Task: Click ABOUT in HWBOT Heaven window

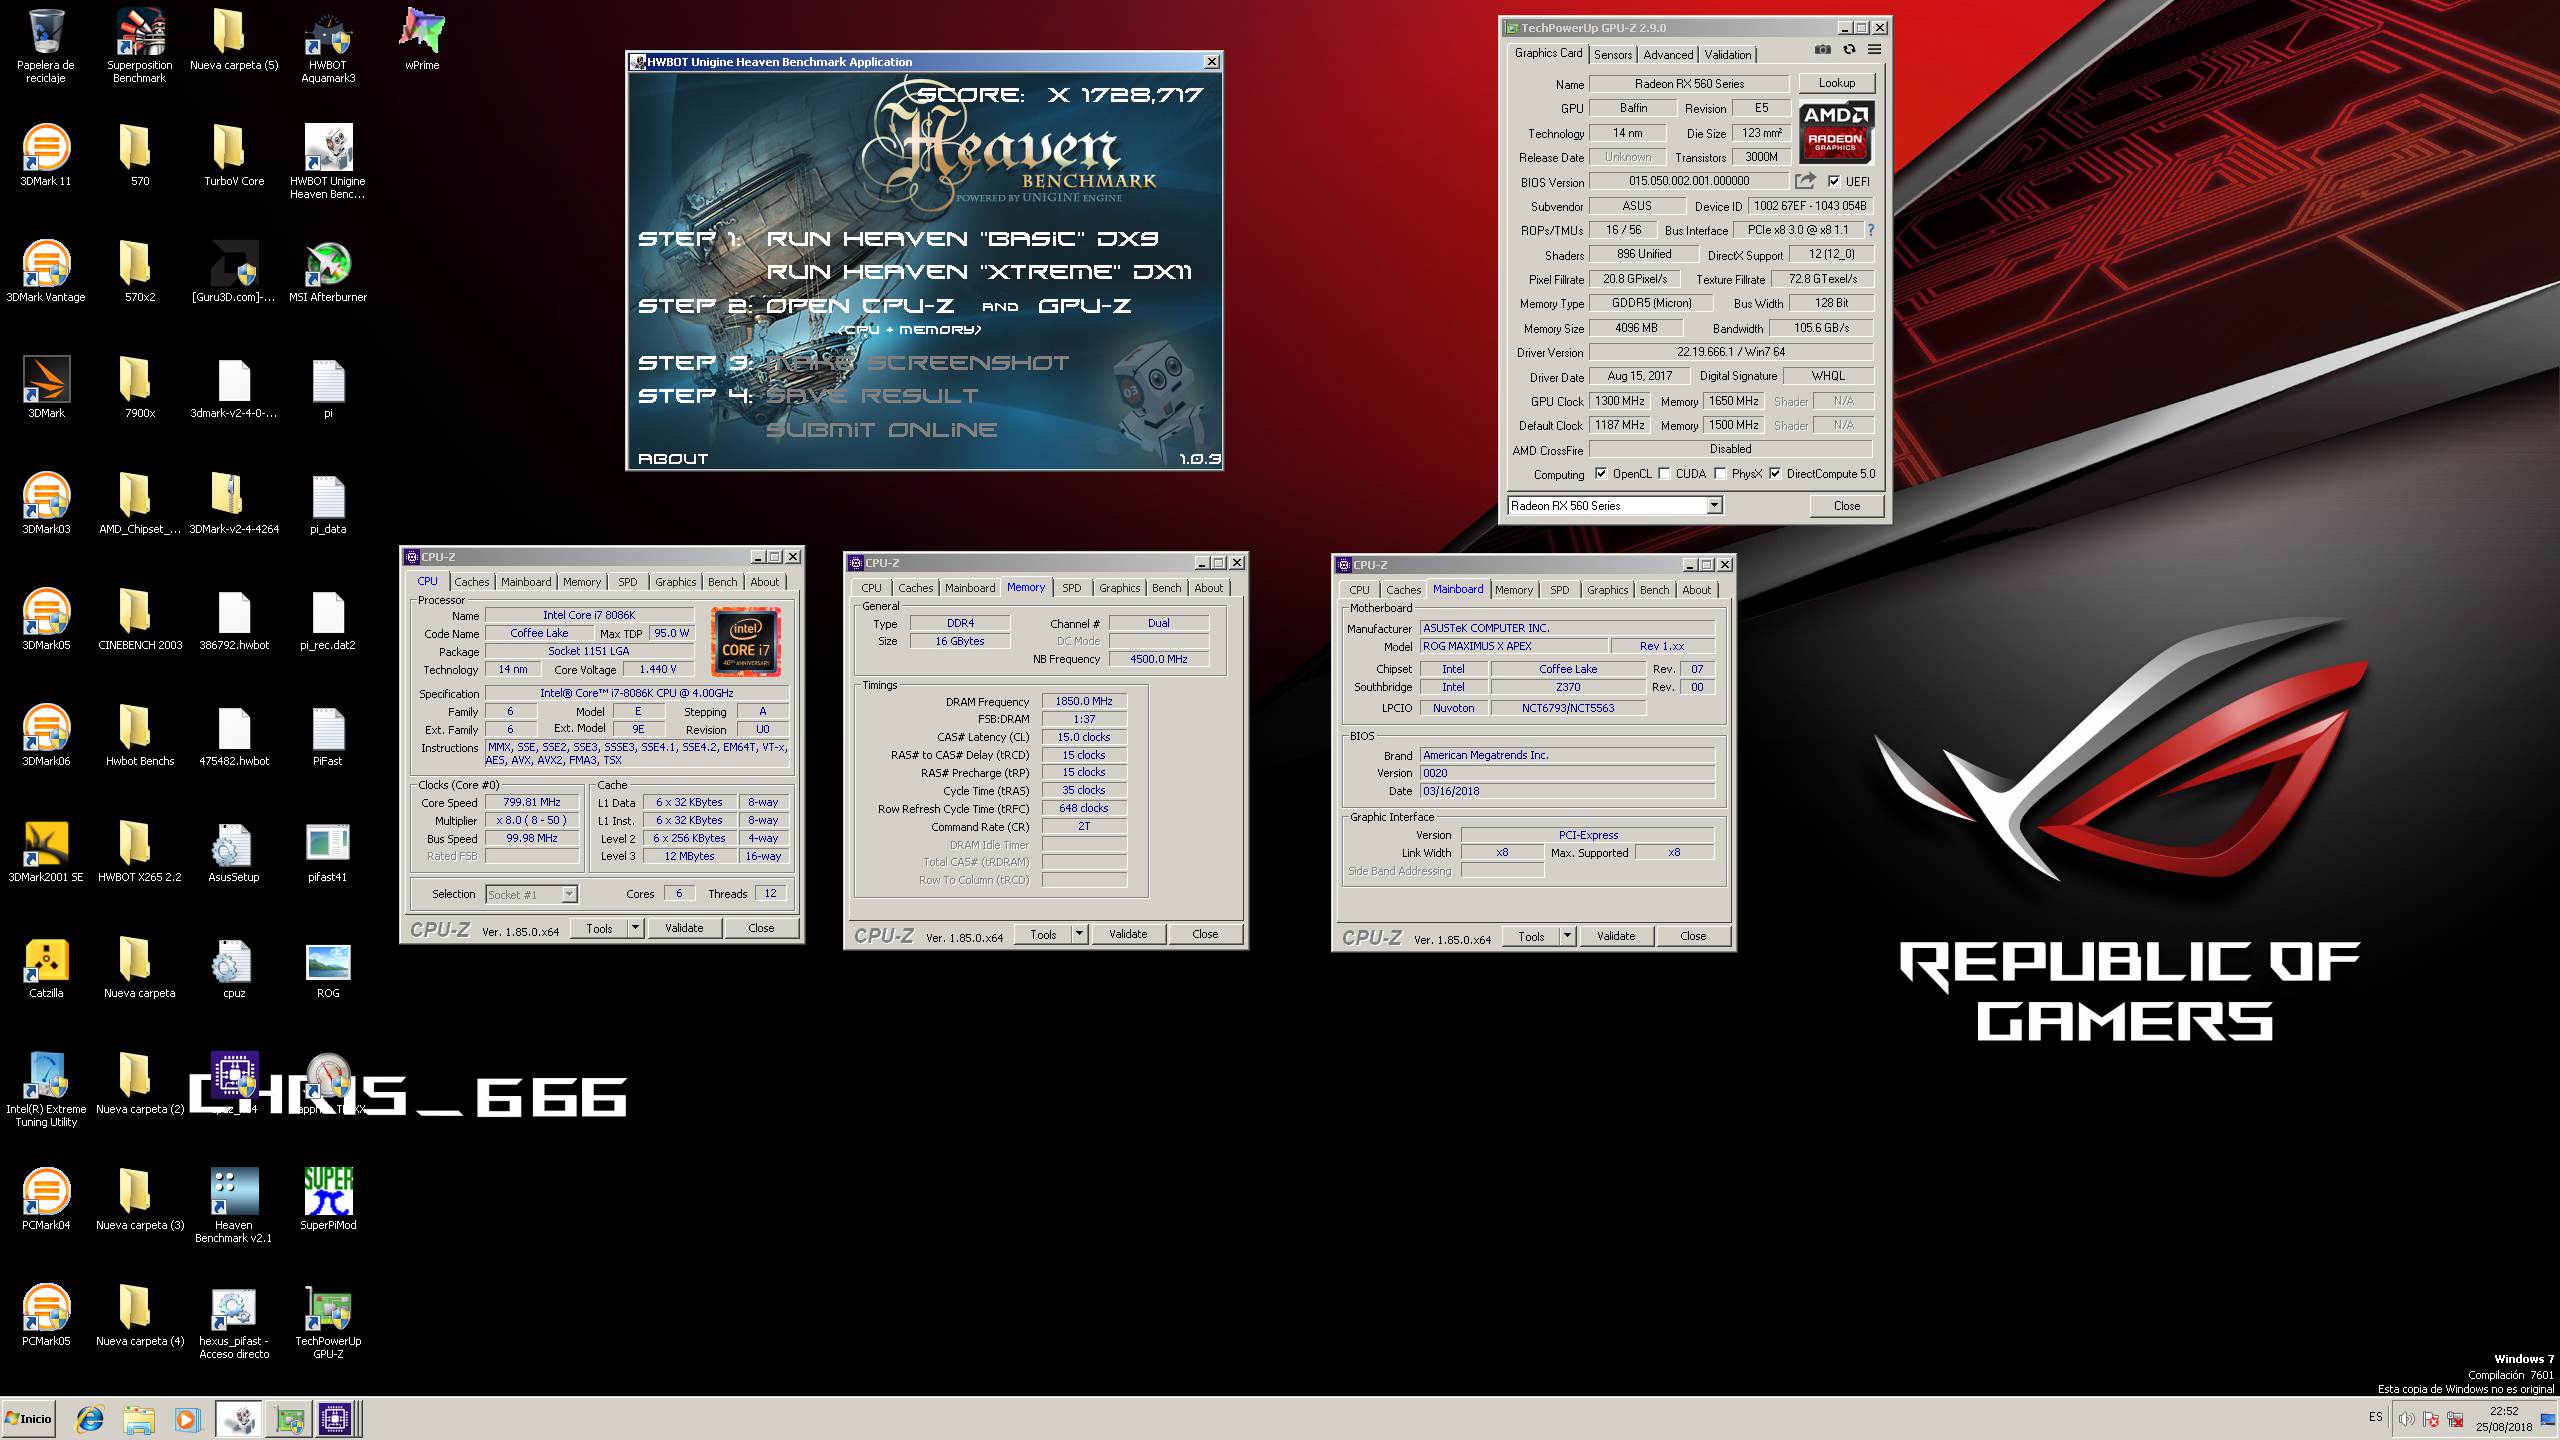Action: (673, 459)
